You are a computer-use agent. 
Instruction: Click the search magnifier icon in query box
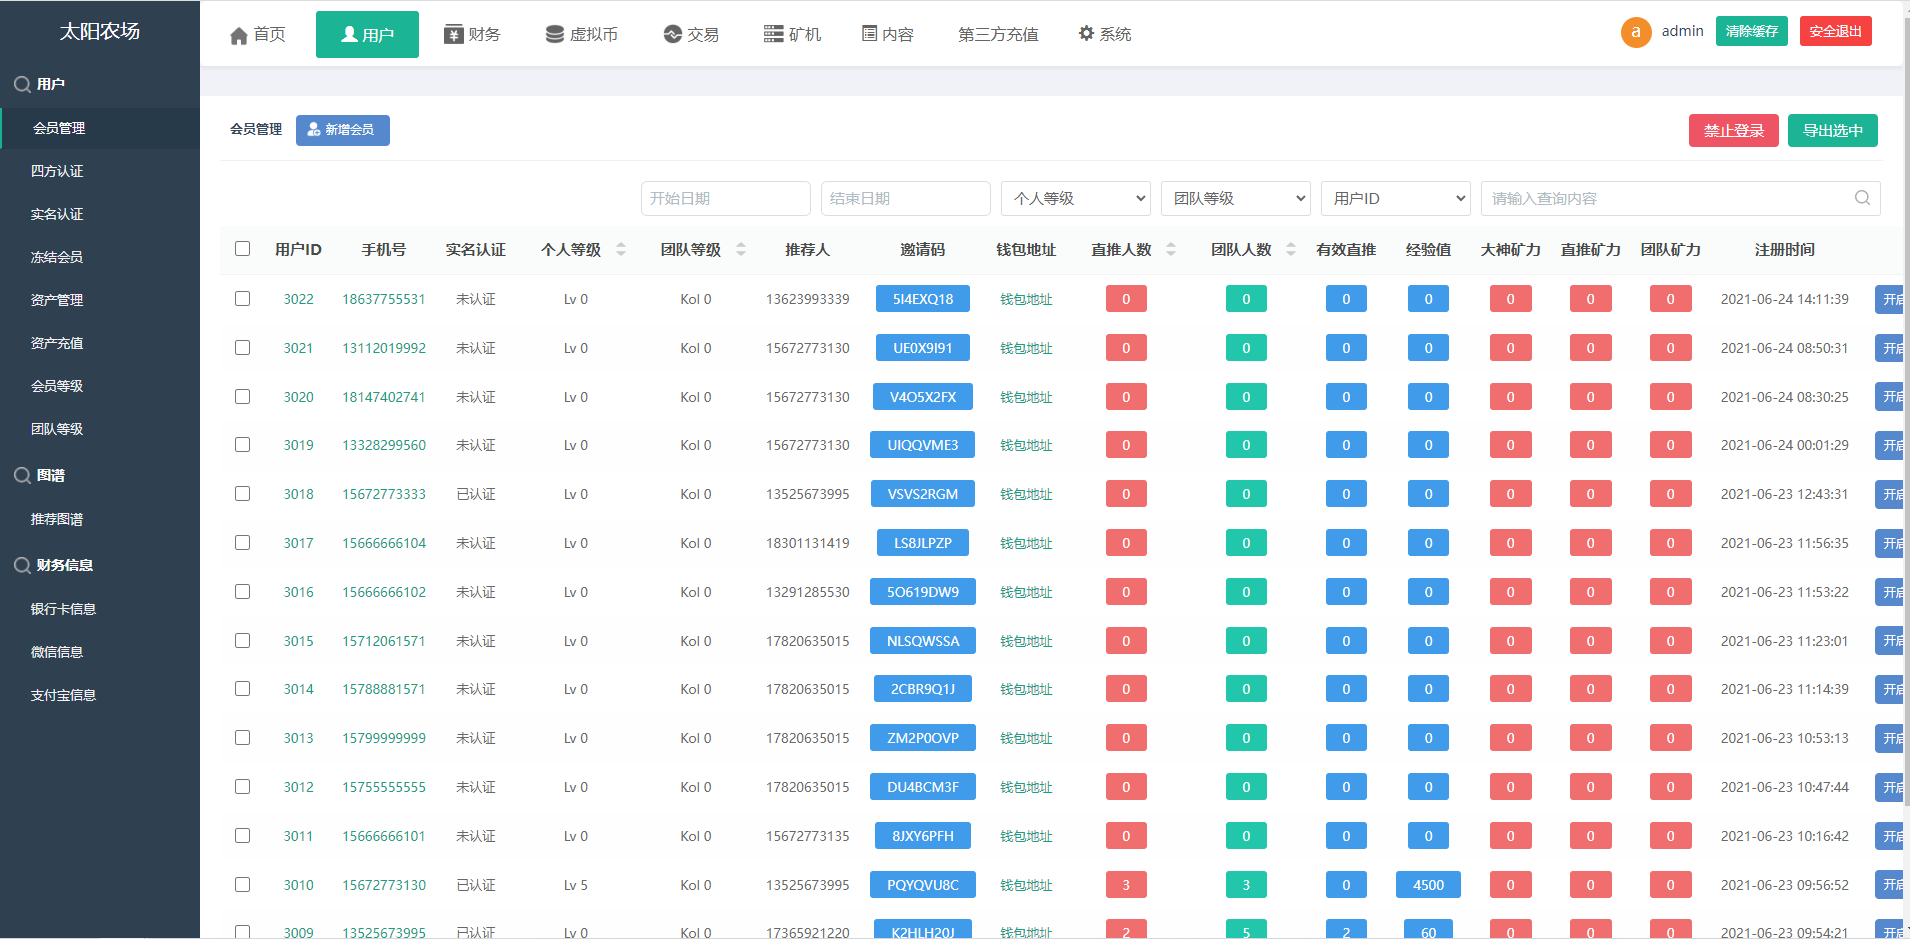1862,198
